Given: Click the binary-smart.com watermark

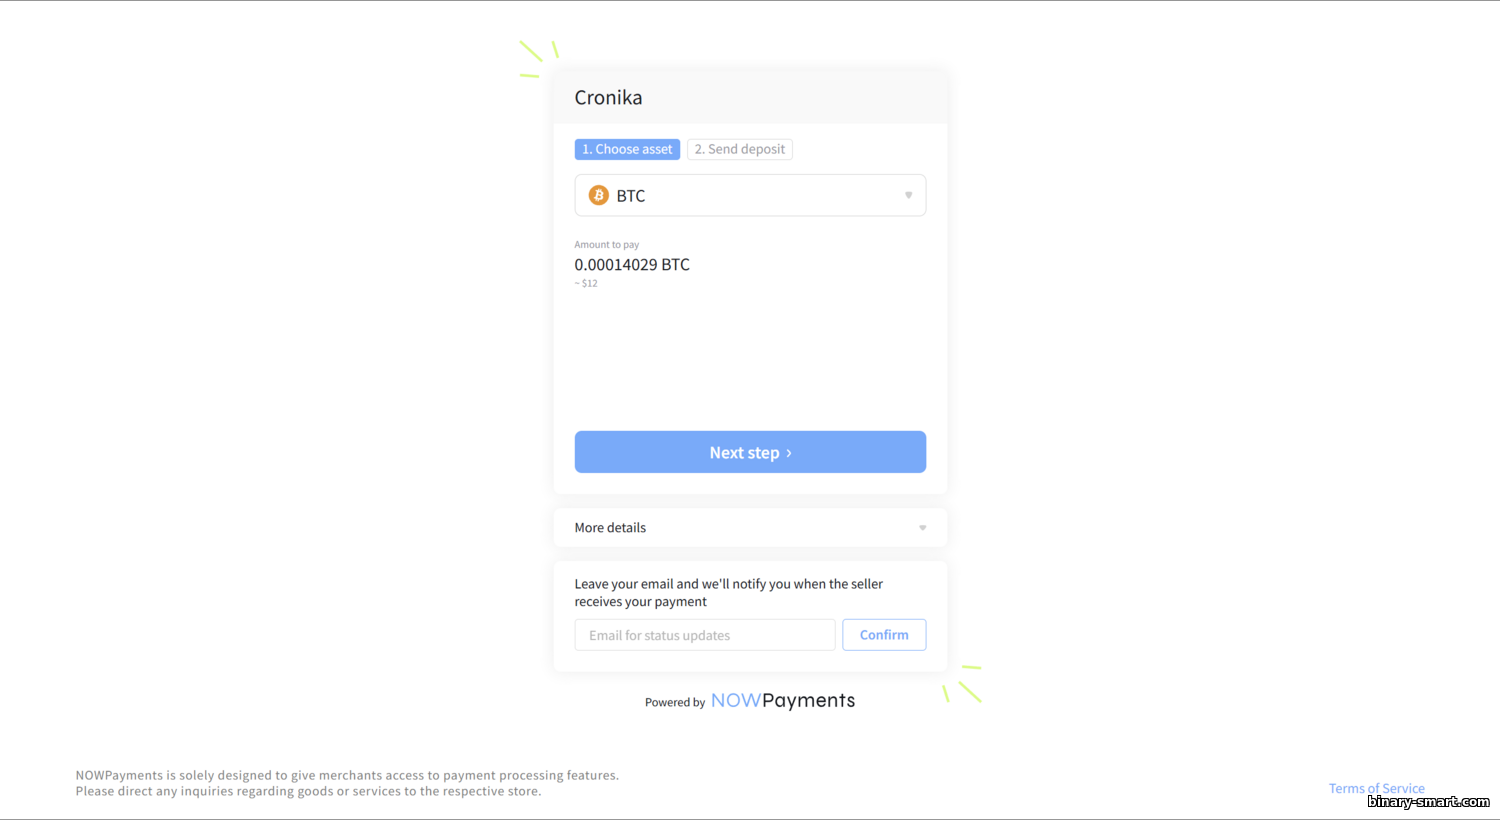Looking at the screenshot, I should point(1428,802).
